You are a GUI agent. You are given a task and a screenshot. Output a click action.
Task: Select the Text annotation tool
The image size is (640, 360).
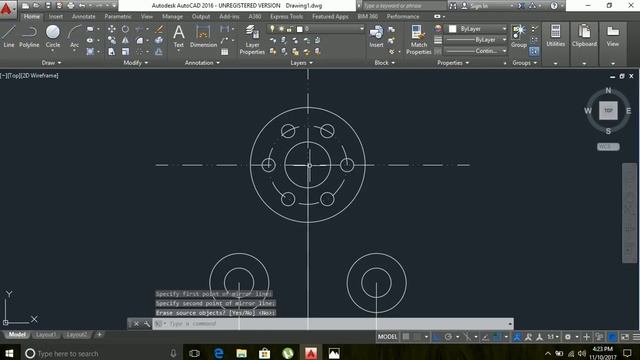(179, 36)
